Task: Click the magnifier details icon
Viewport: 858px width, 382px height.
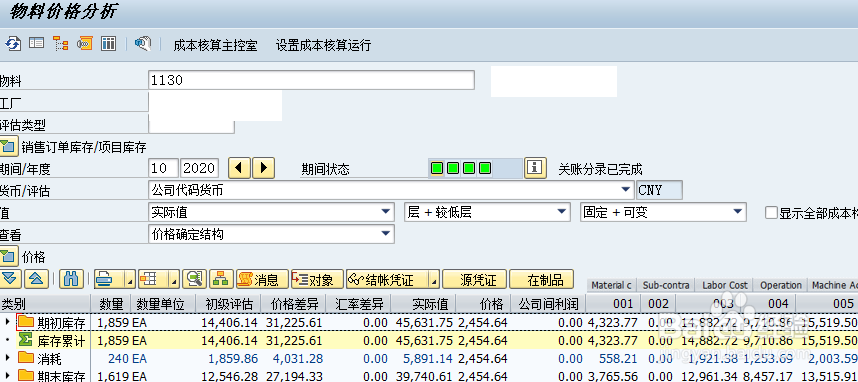Action: [194, 279]
